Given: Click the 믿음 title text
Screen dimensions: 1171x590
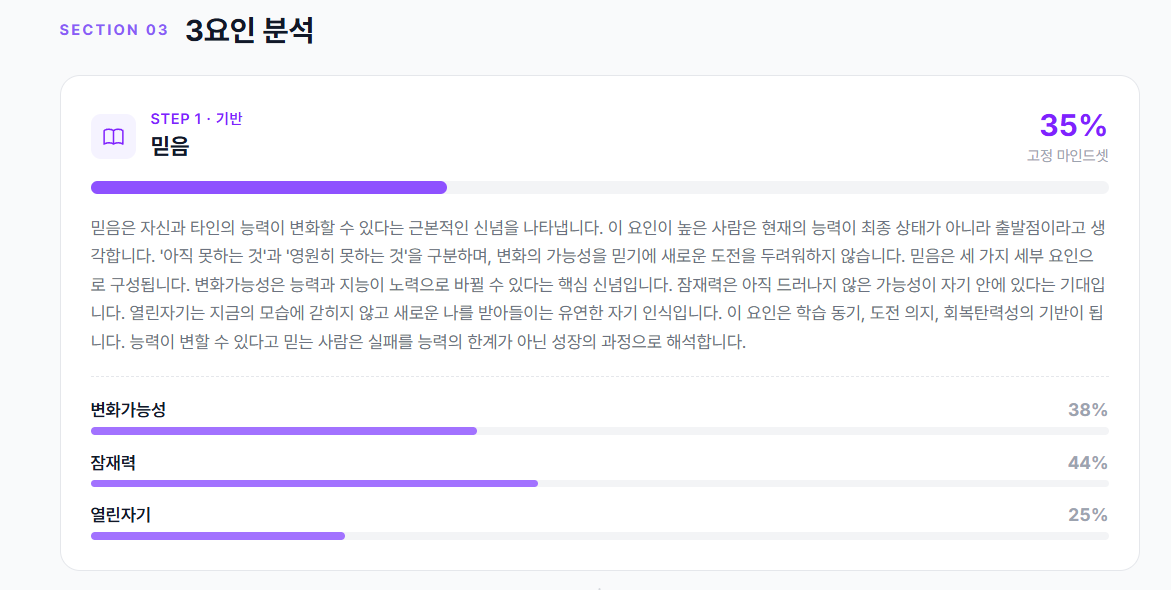Looking at the screenshot, I should pyautogui.click(x=169, y=145).
